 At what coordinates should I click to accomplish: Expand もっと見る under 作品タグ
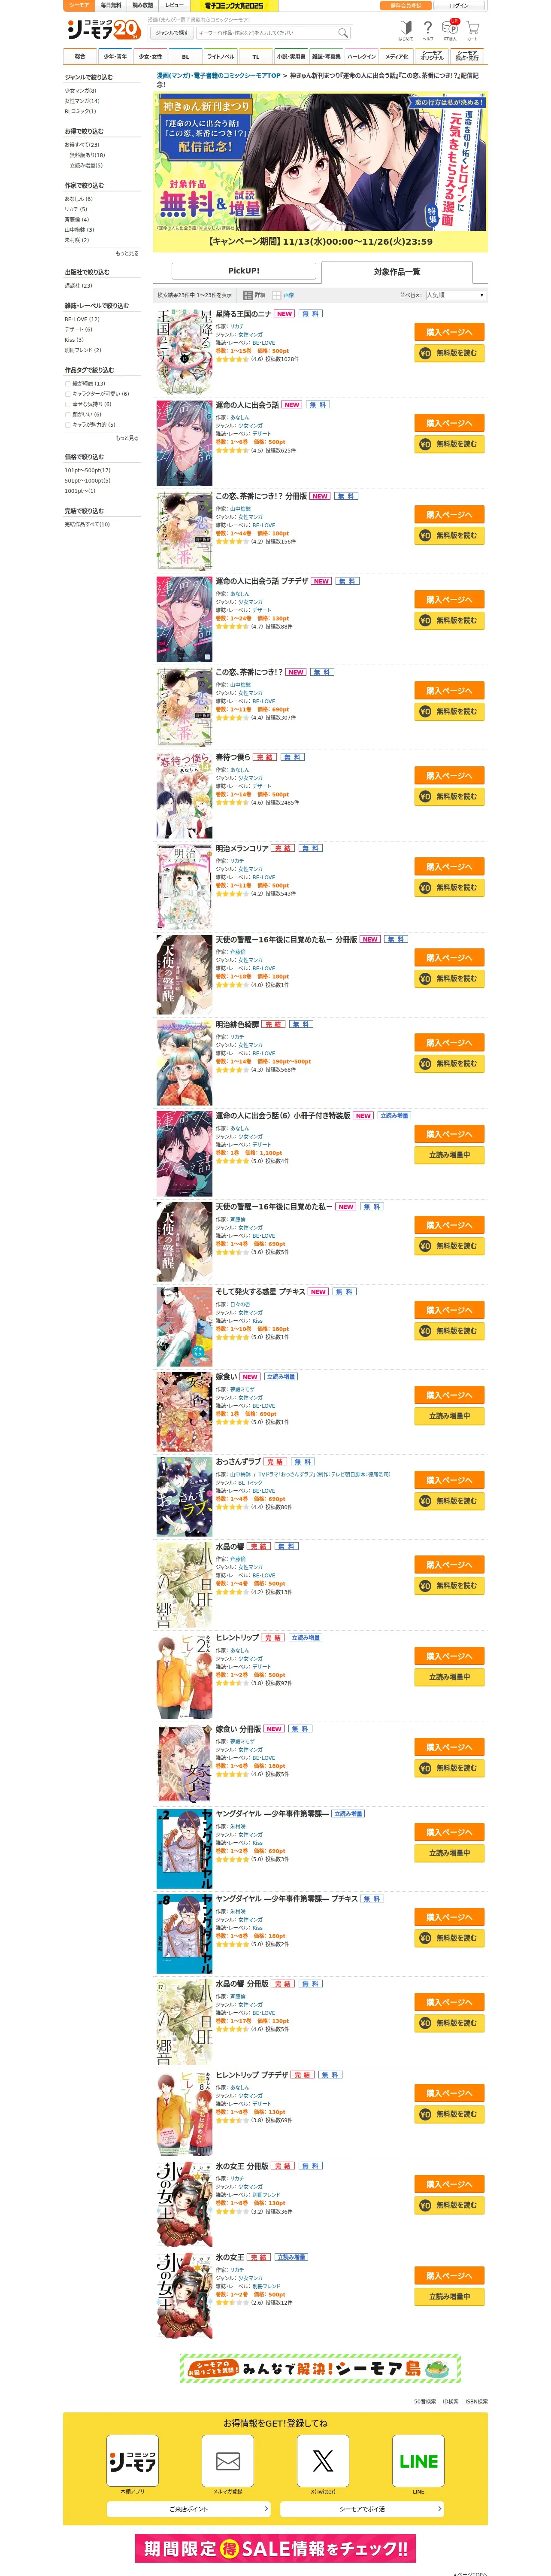pos(127,438)
